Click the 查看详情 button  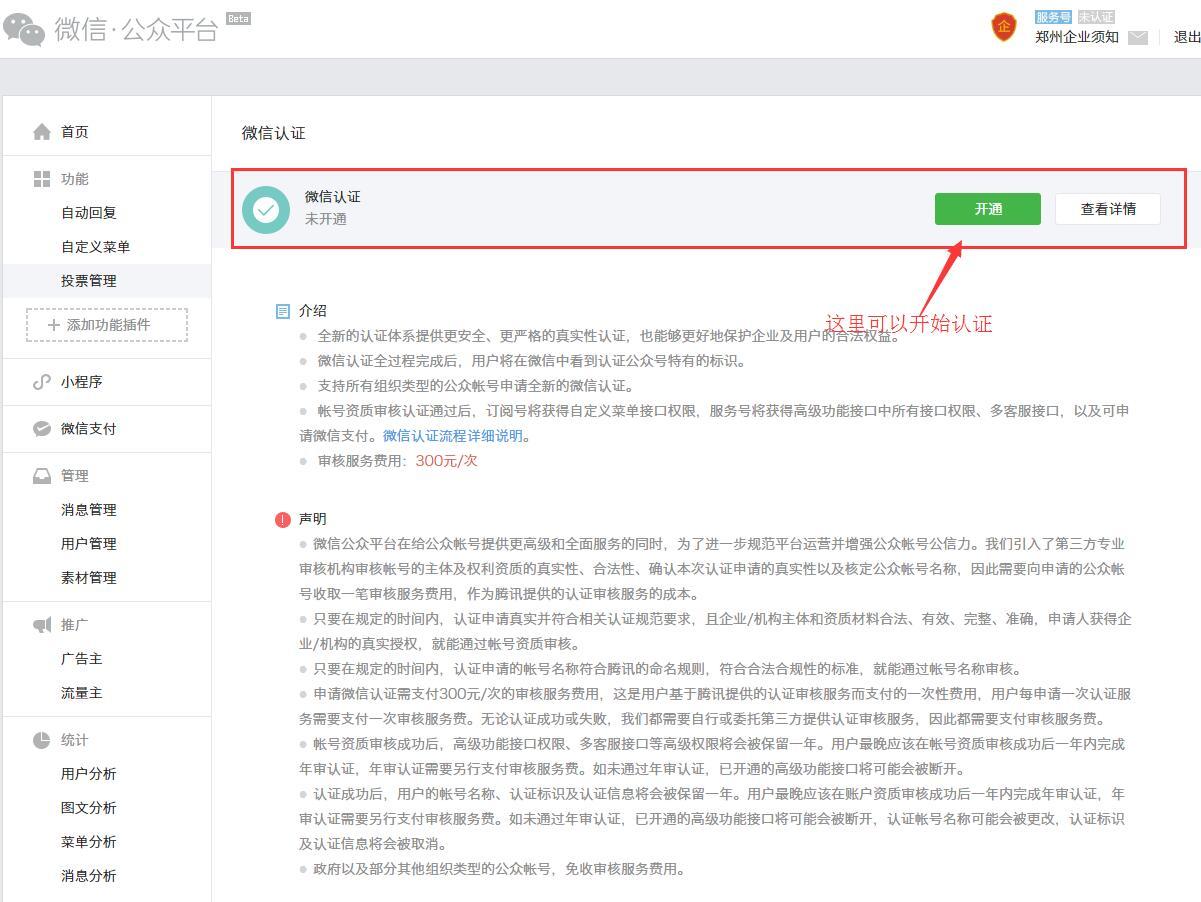(x=1107, y=209)
